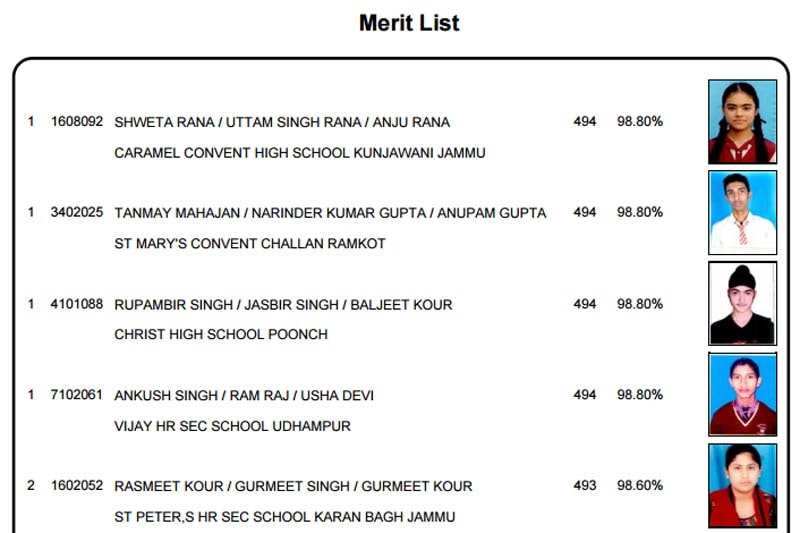This screenshot has width=800, height=533.
Task: Select roll number 3402025
Action: tap(77, 212)
